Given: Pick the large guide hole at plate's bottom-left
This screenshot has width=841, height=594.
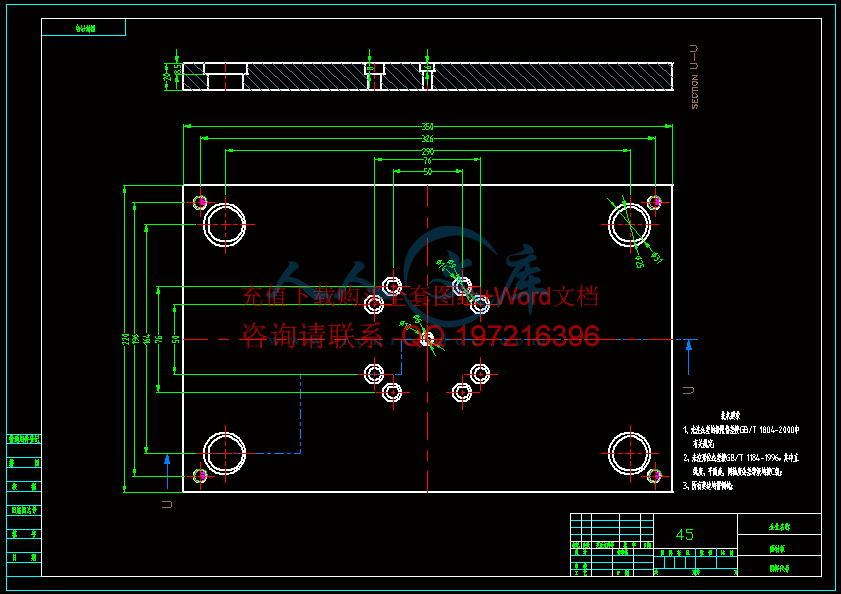Looking at the screenshot, I should [225, 453].
